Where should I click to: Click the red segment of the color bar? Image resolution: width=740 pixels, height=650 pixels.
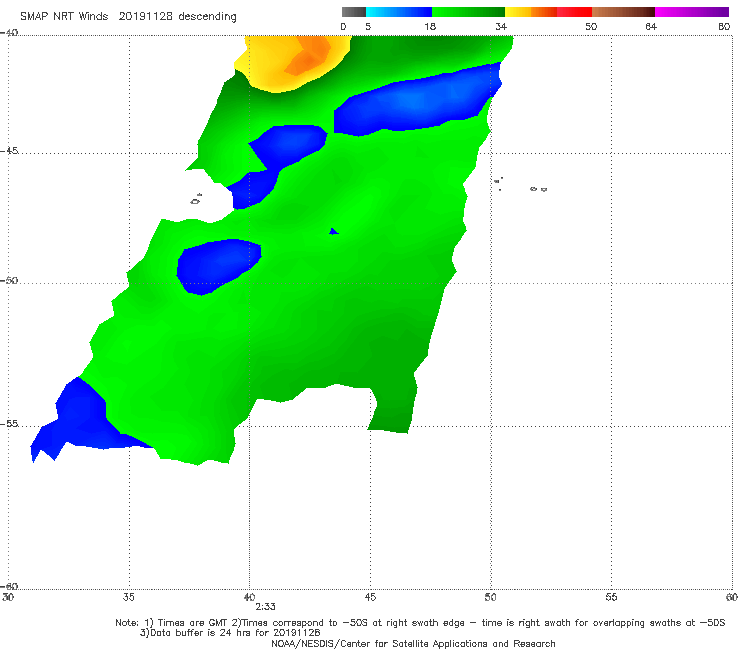point(574,12)
